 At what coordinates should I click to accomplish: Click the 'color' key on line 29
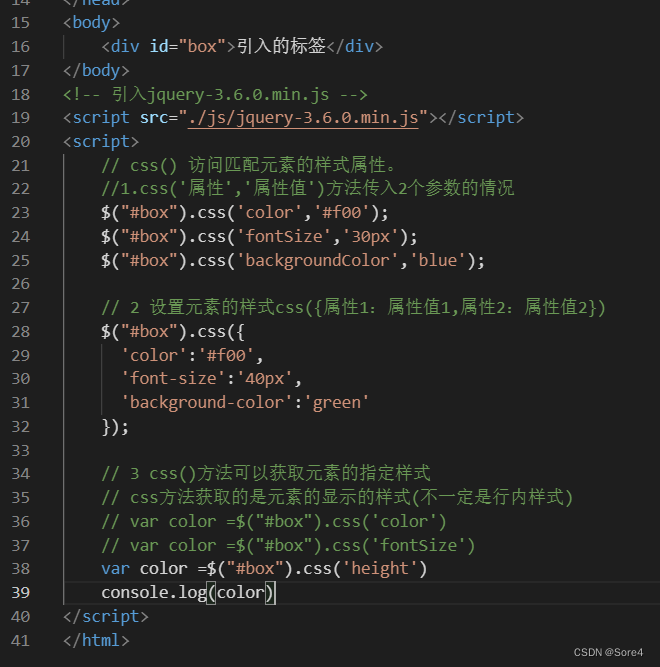pos(154,356)
